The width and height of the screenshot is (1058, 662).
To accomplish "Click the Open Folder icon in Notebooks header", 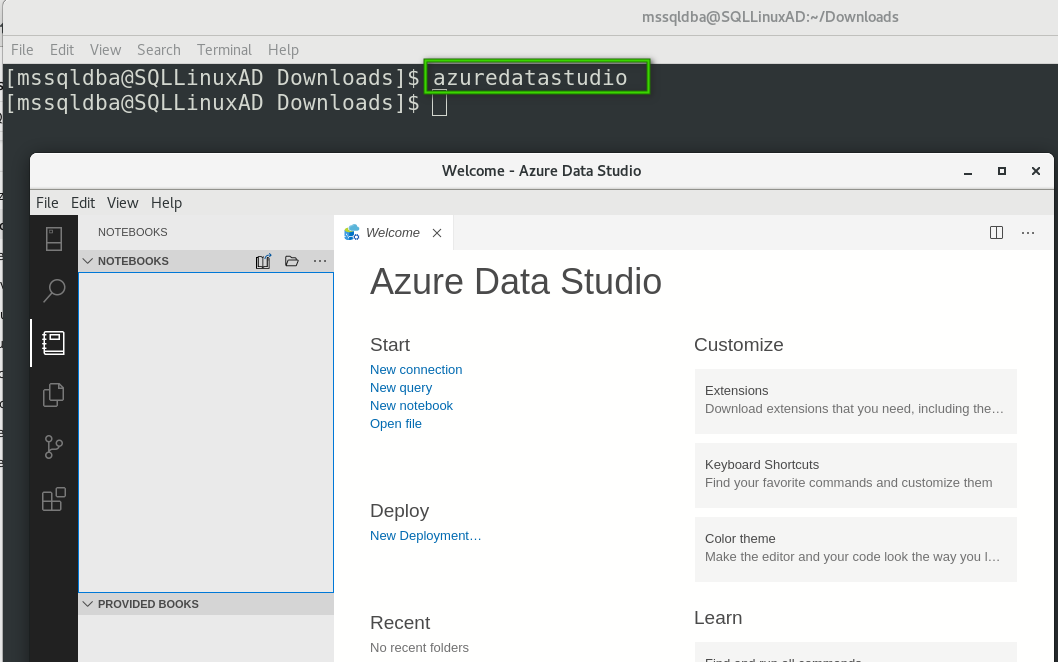I will tap(292, 261).
